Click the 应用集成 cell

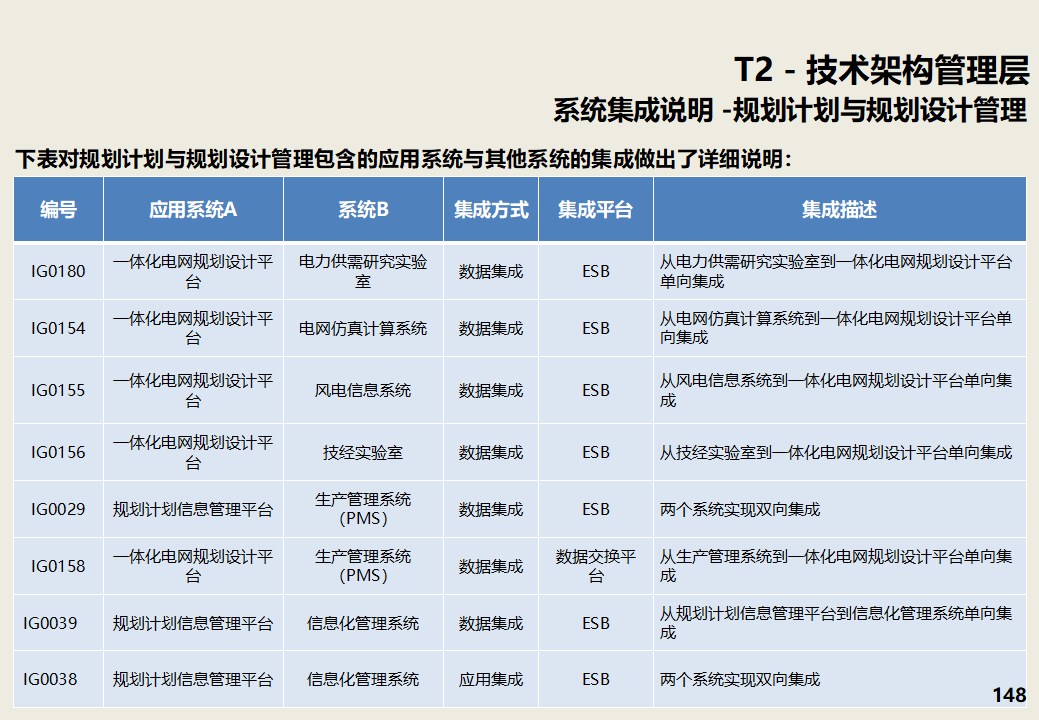pos(491,680)
